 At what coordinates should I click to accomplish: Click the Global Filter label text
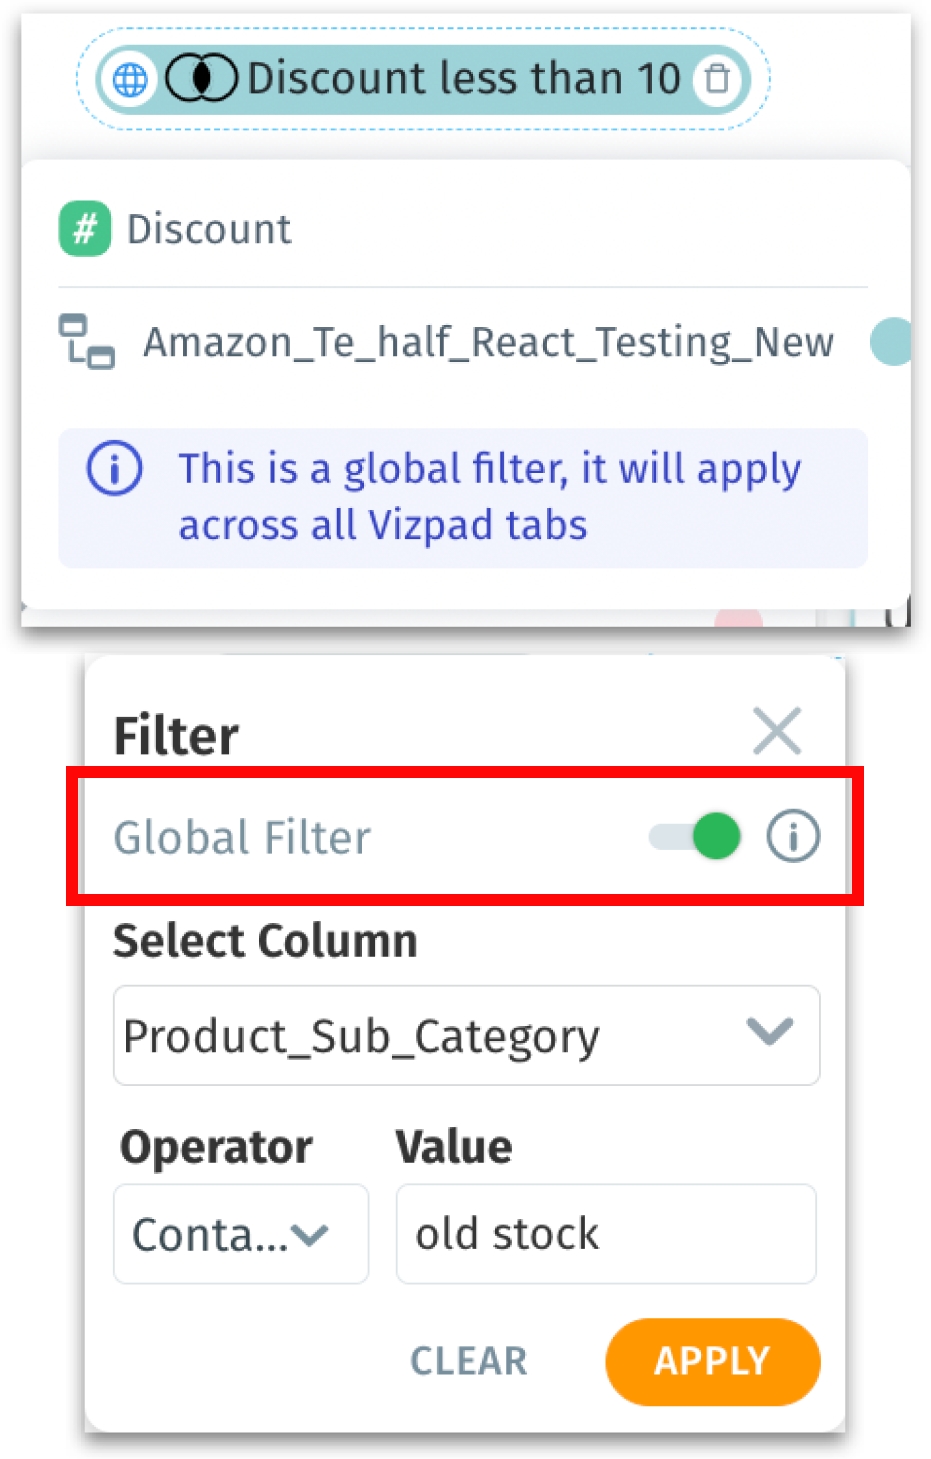242,837
